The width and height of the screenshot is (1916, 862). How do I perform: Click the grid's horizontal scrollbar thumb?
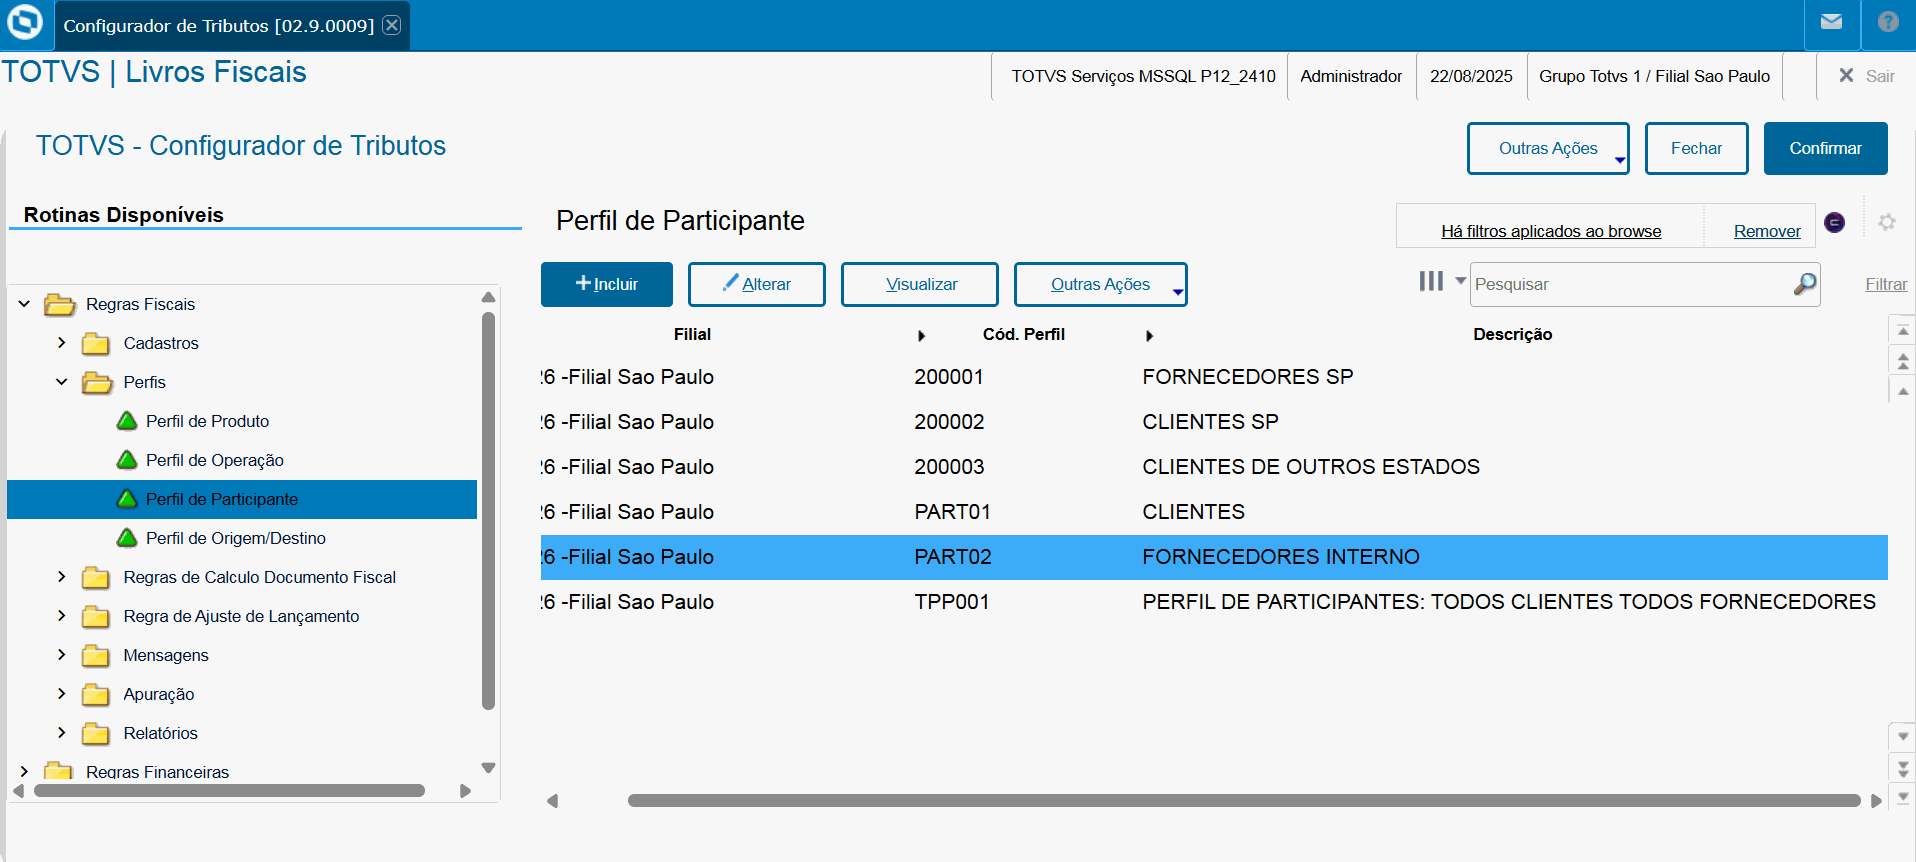(1243, 800)
